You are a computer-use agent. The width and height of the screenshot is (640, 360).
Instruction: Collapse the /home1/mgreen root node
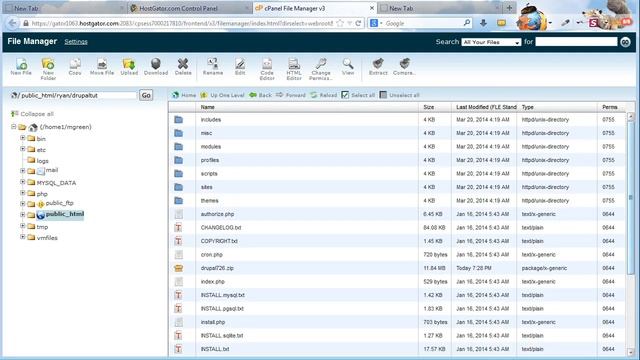[14, 127]
